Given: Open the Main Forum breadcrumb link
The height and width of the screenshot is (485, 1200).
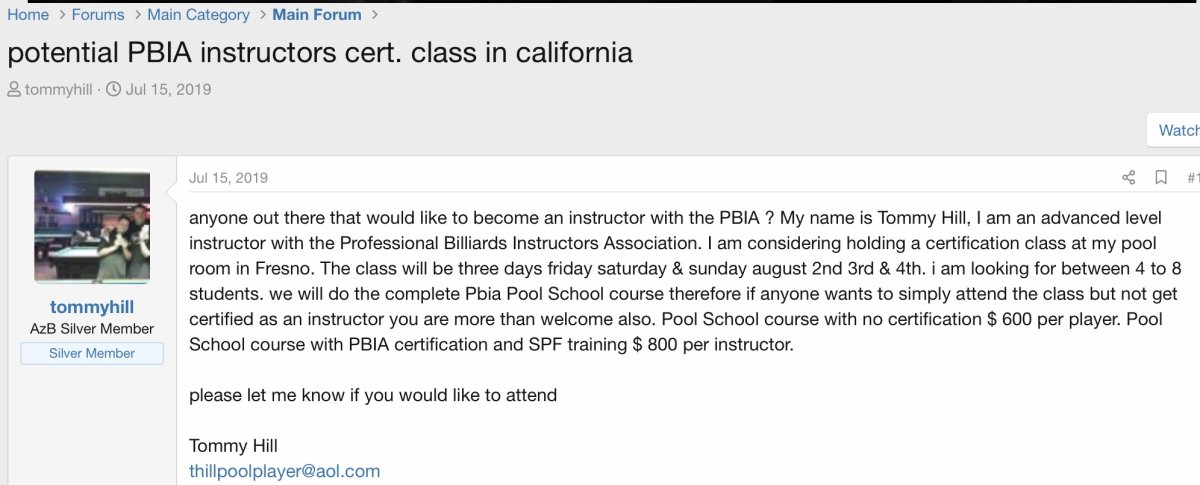Looking at the screenshot, I should coord(314,15).
